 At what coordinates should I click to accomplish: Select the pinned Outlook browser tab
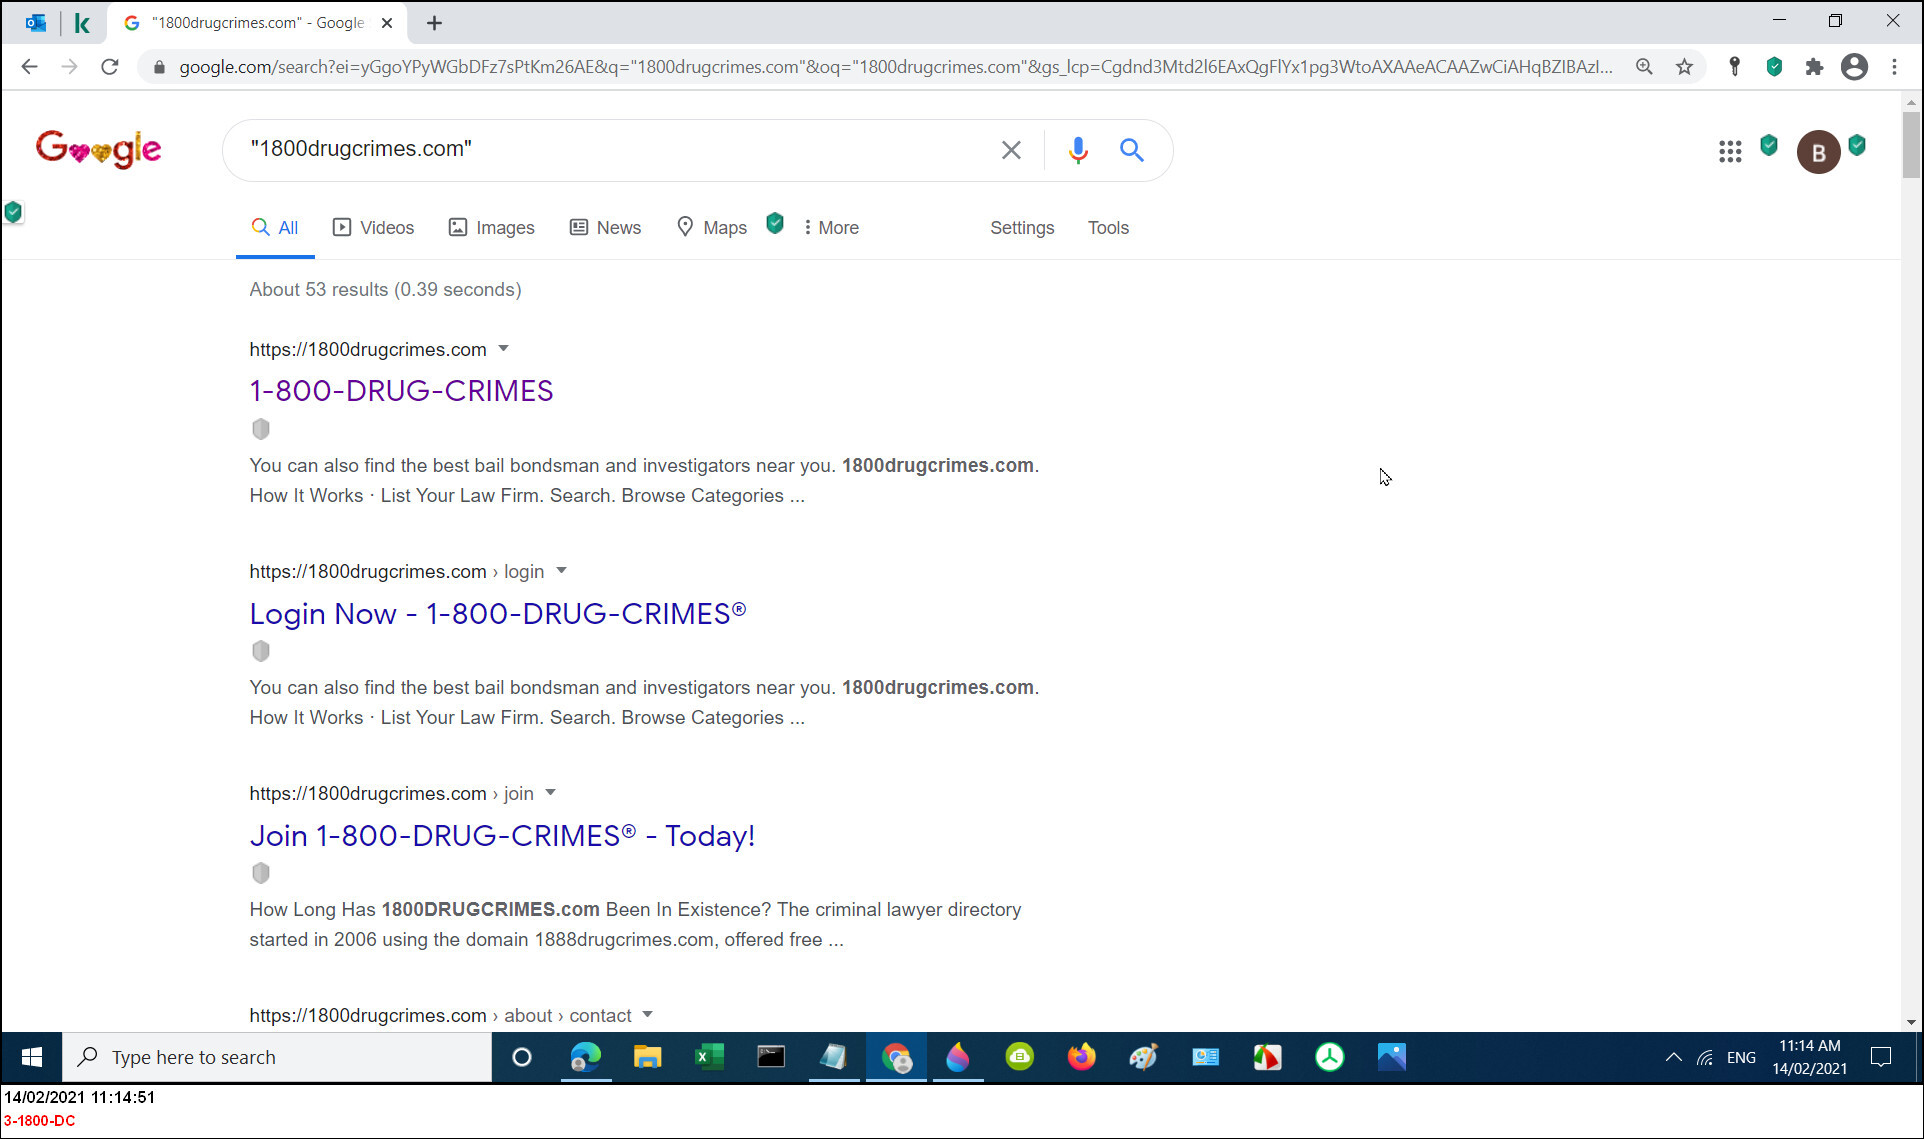pos(36,22)
